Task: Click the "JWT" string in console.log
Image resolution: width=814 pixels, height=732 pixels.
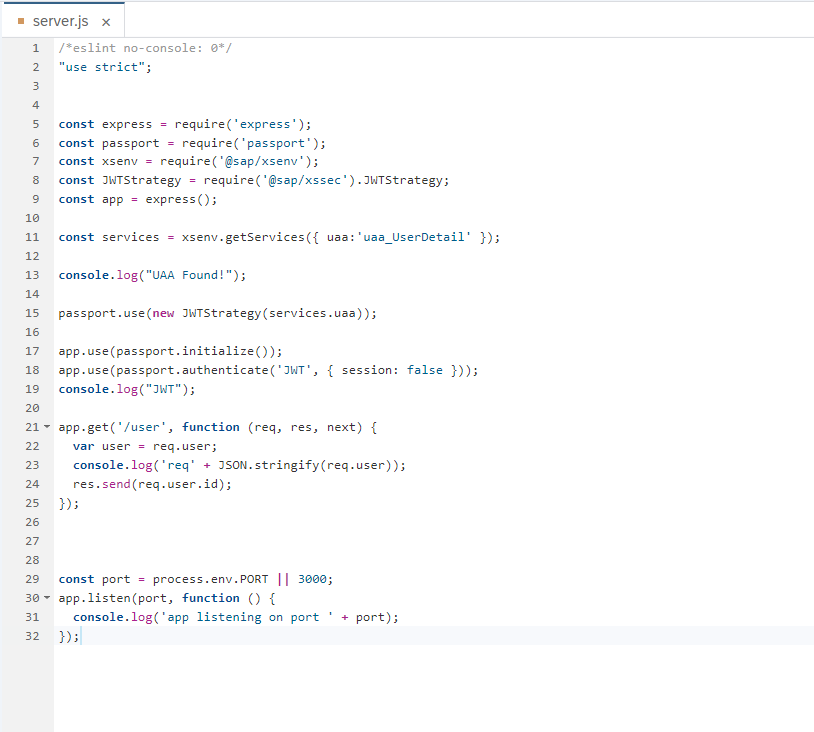Action: point(163,389)
